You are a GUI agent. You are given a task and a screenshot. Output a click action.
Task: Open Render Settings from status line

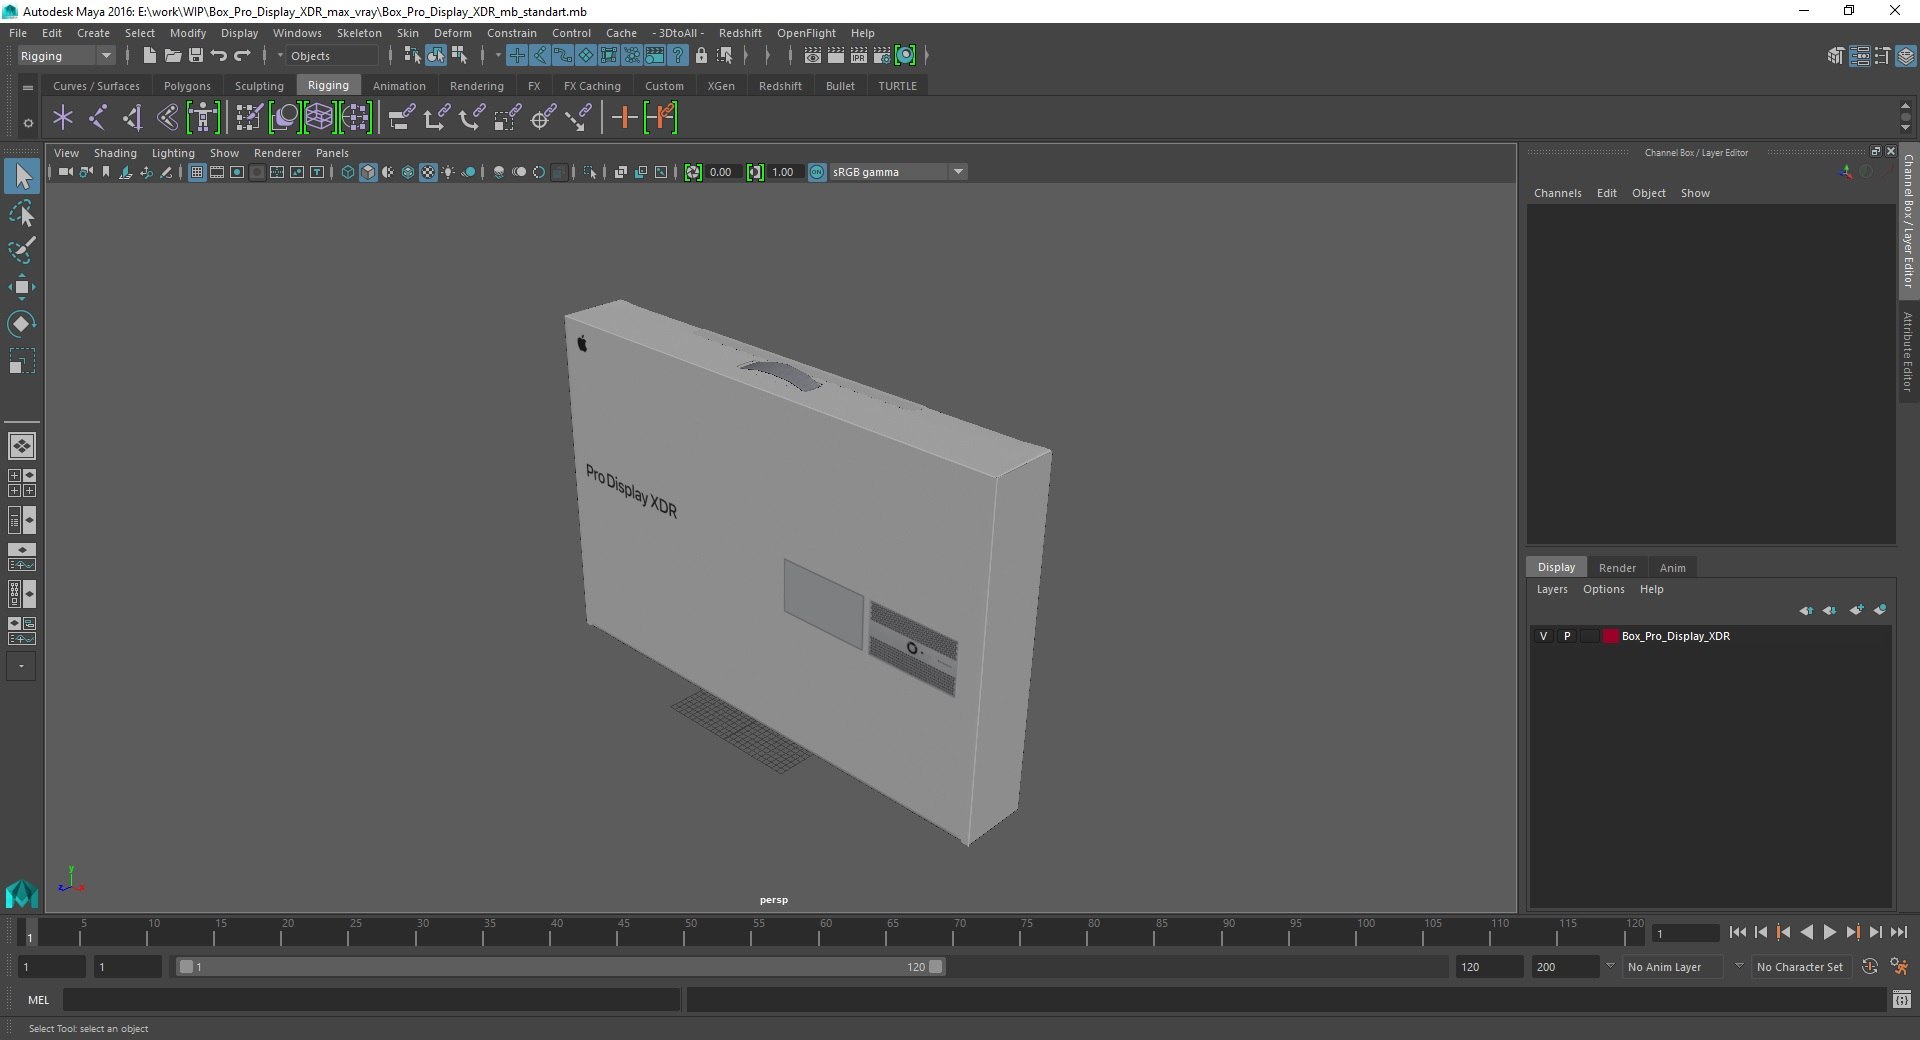882,56
